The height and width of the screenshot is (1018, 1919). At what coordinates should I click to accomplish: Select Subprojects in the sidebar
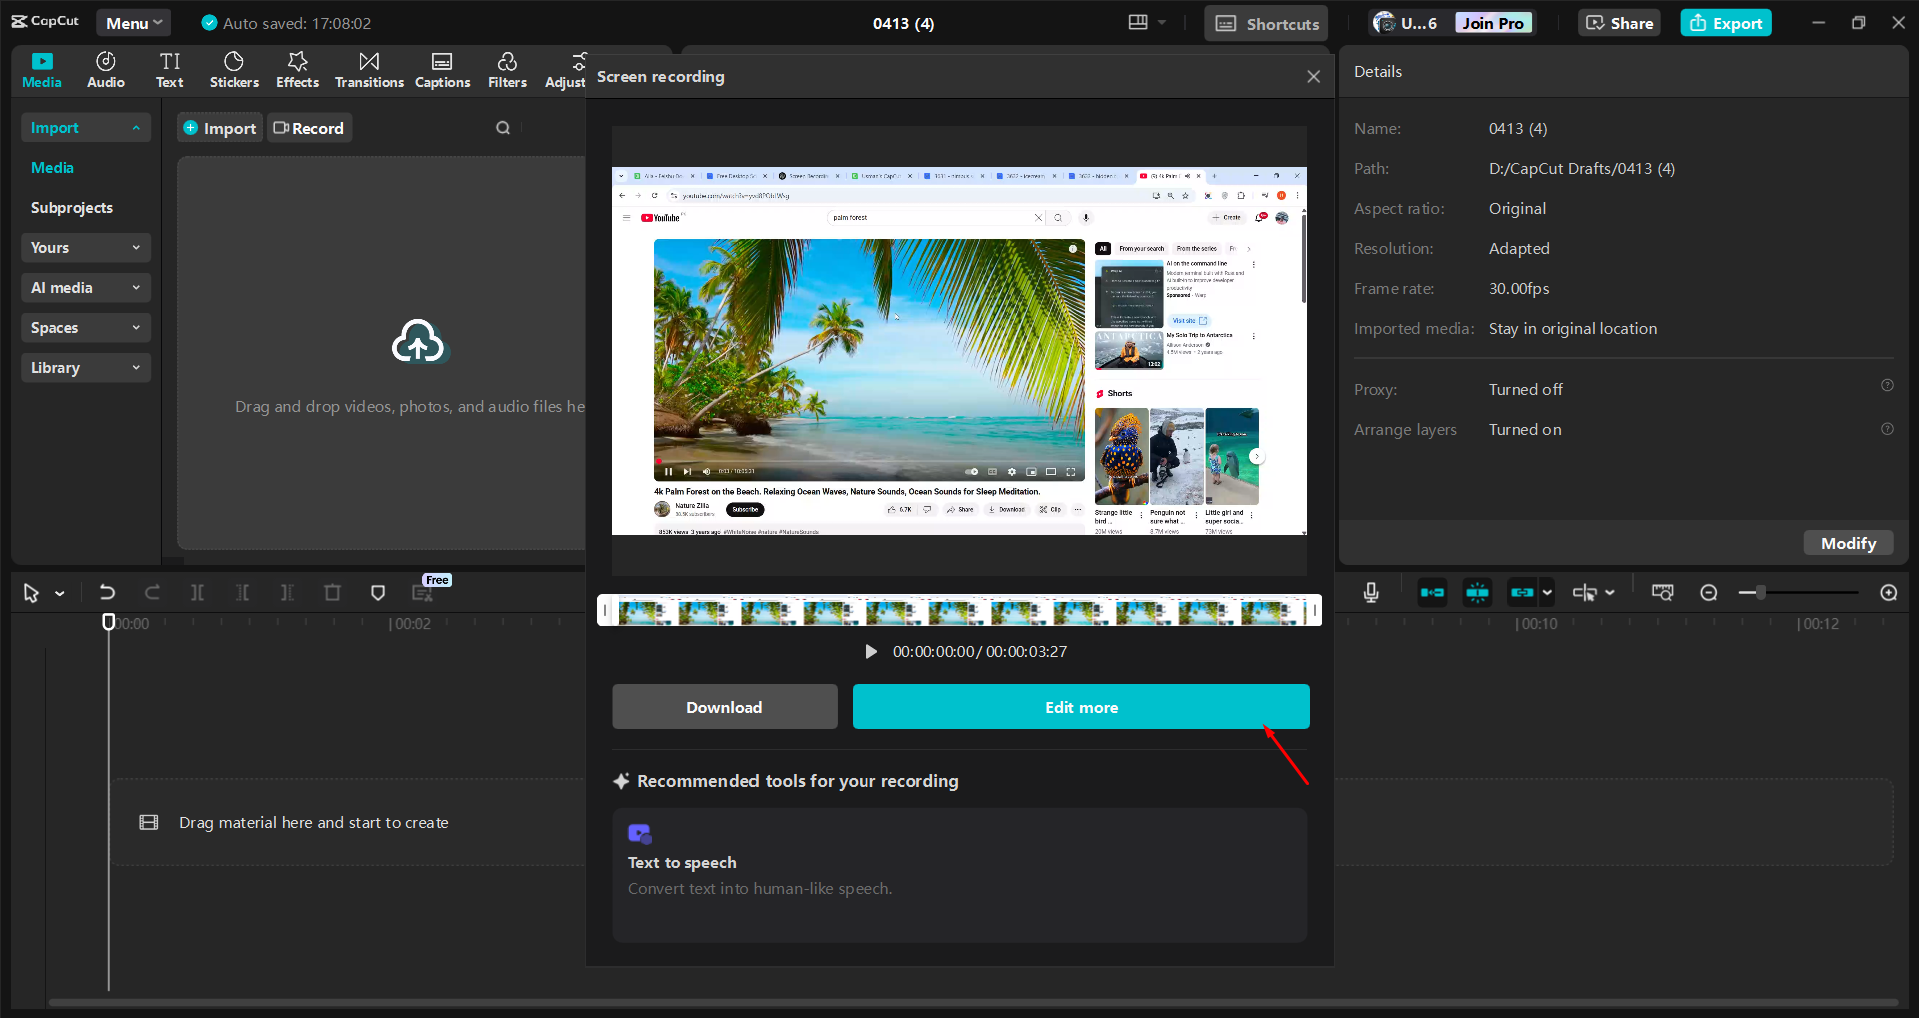click(72, 208)
